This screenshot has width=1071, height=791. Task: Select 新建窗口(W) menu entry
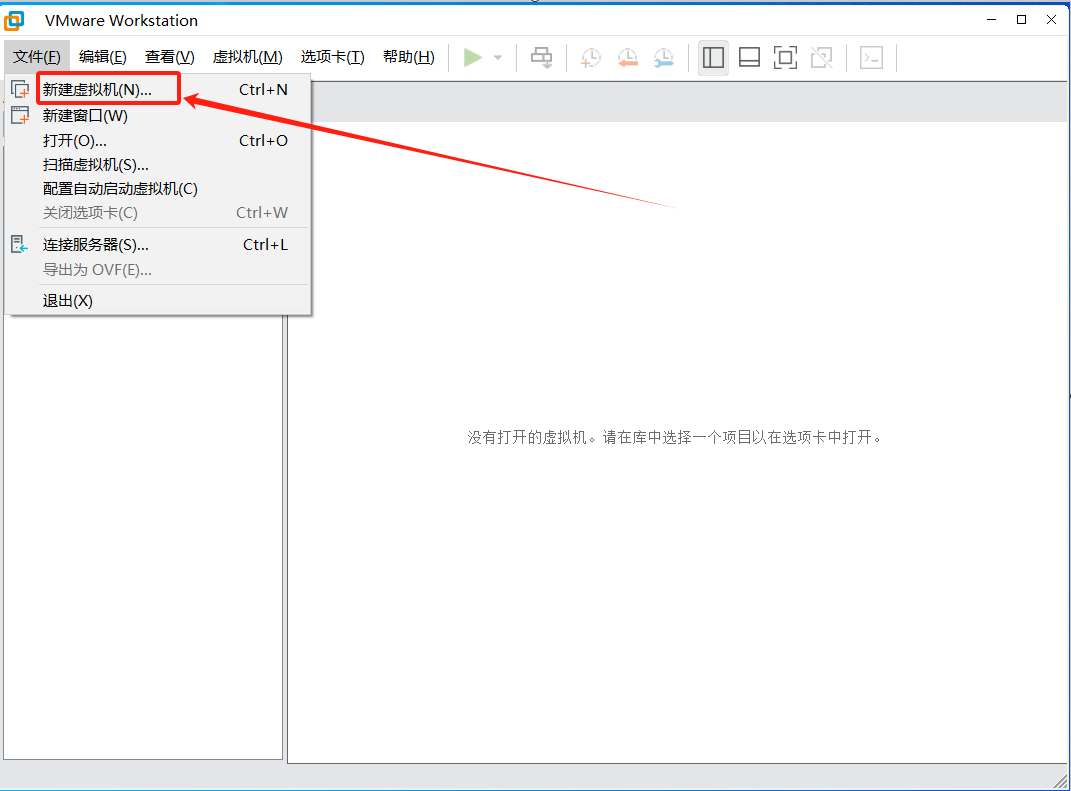[x=158, y=115]
